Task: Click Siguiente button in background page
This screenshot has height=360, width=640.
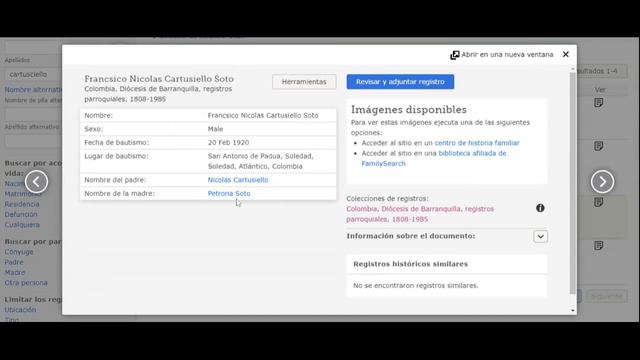Action: tap(607, 296)
